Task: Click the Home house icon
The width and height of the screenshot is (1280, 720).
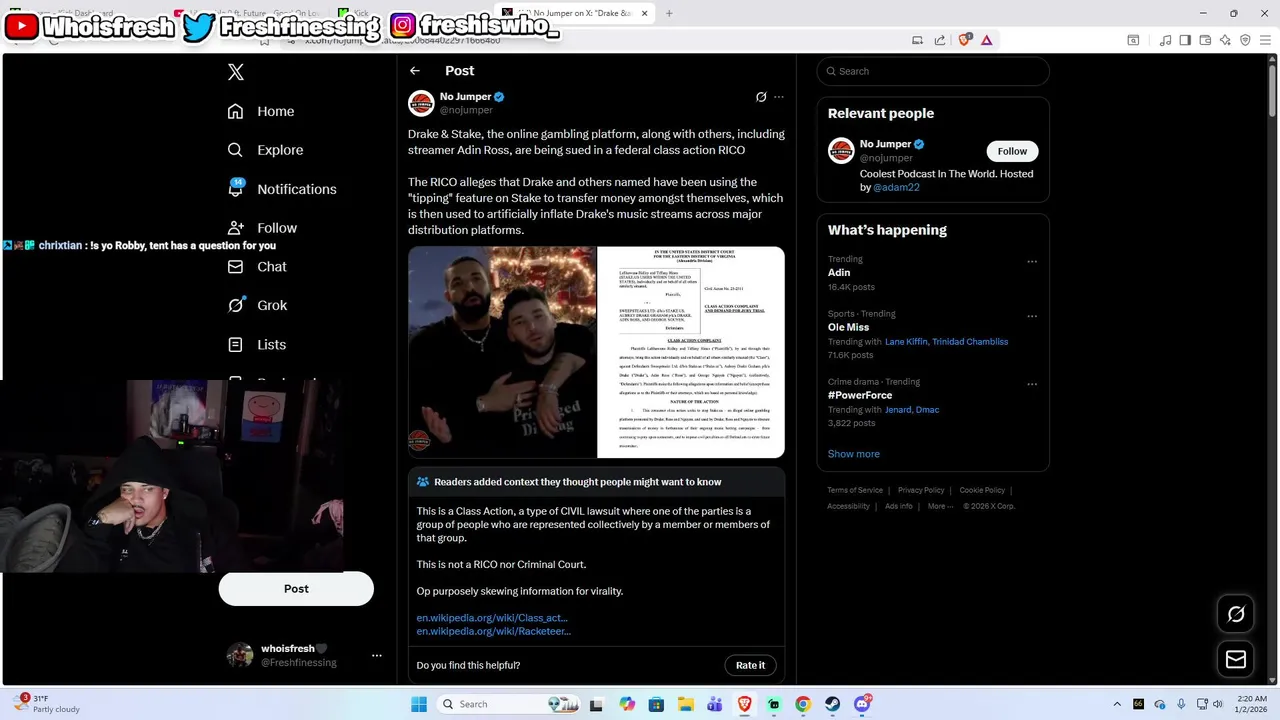Action: pos(235,111)
